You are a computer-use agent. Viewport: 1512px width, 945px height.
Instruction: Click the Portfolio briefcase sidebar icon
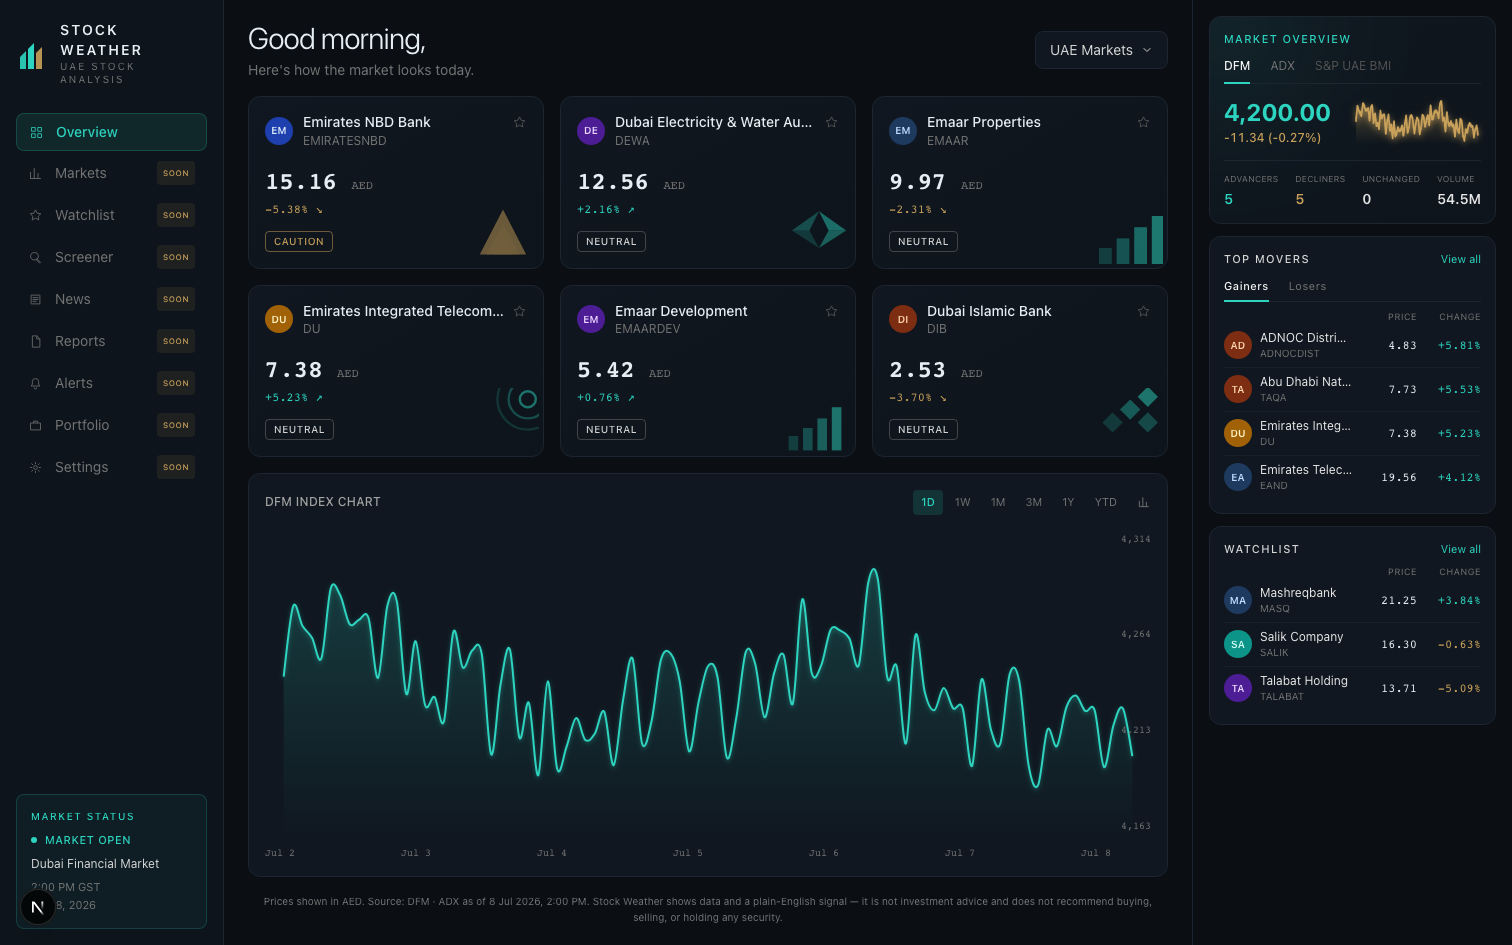(35, 426)
